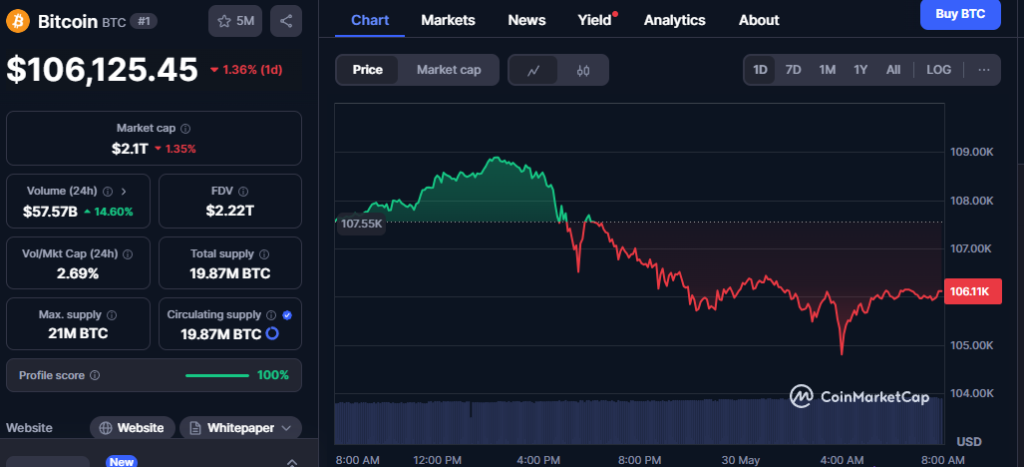The height and width of the screenshot is (467, 1024).
Task: Click the New badge at bottom
Action: (121, 462)
